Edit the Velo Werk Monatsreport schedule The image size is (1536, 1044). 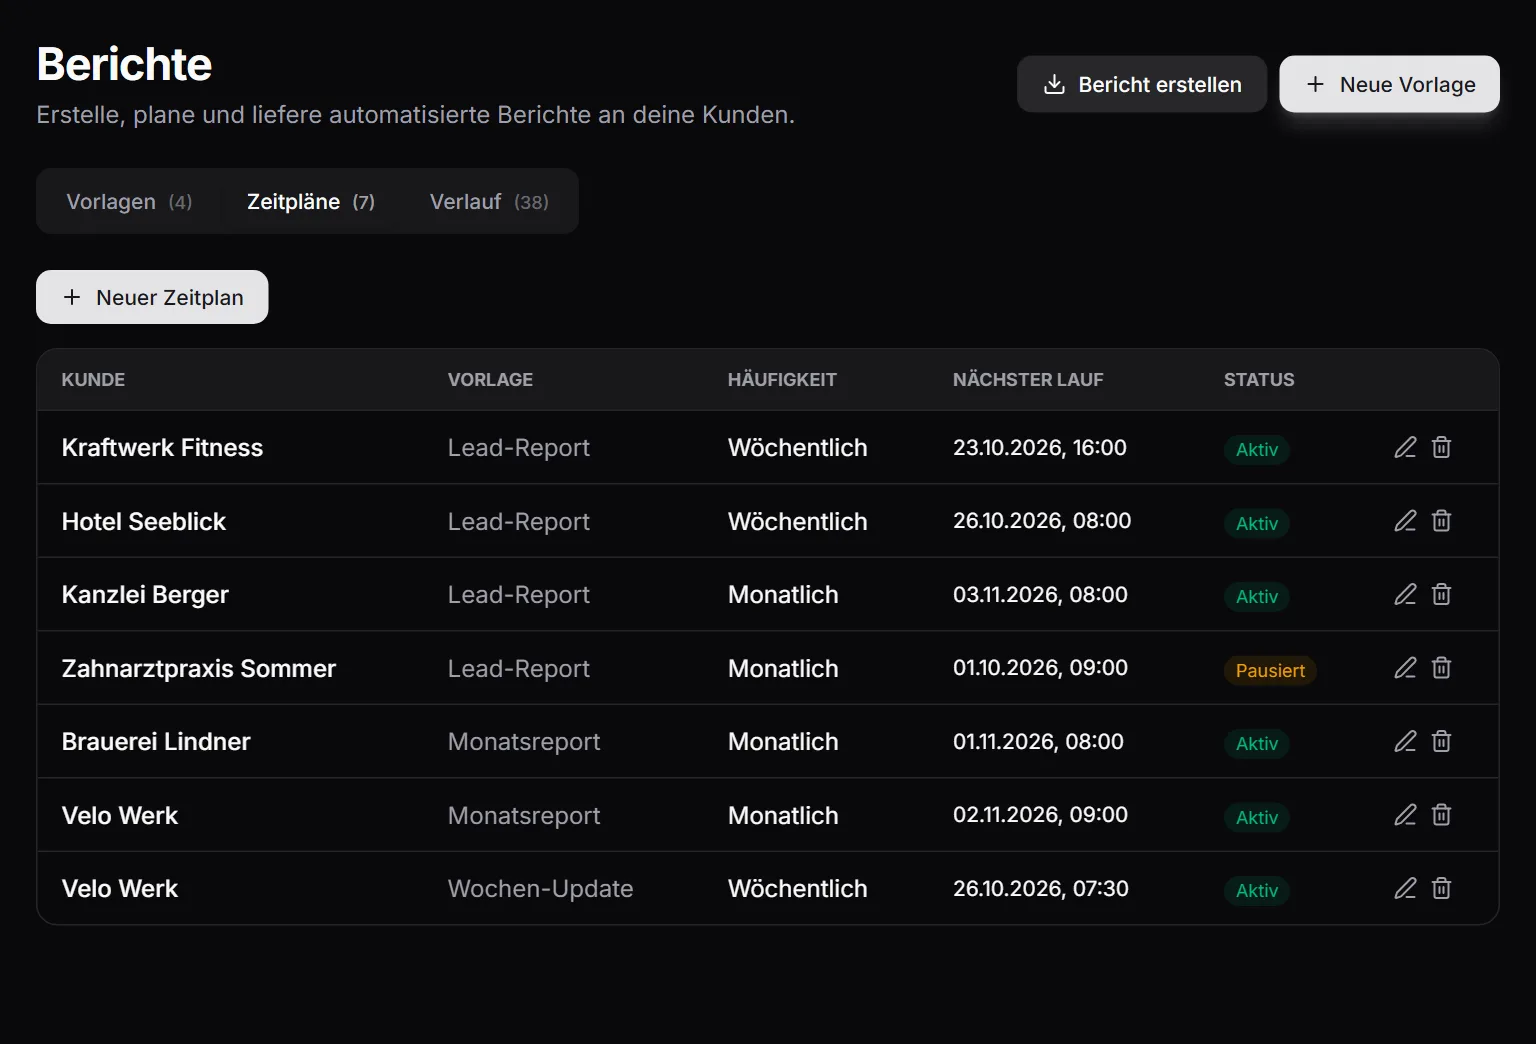pos(1405,815)
